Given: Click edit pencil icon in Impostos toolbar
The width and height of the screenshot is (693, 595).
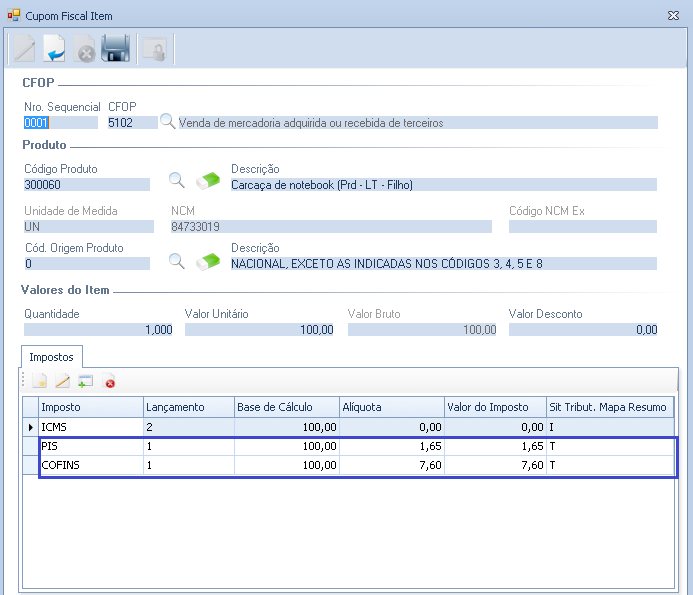Looking at the screenshot, I should point(62,381).
